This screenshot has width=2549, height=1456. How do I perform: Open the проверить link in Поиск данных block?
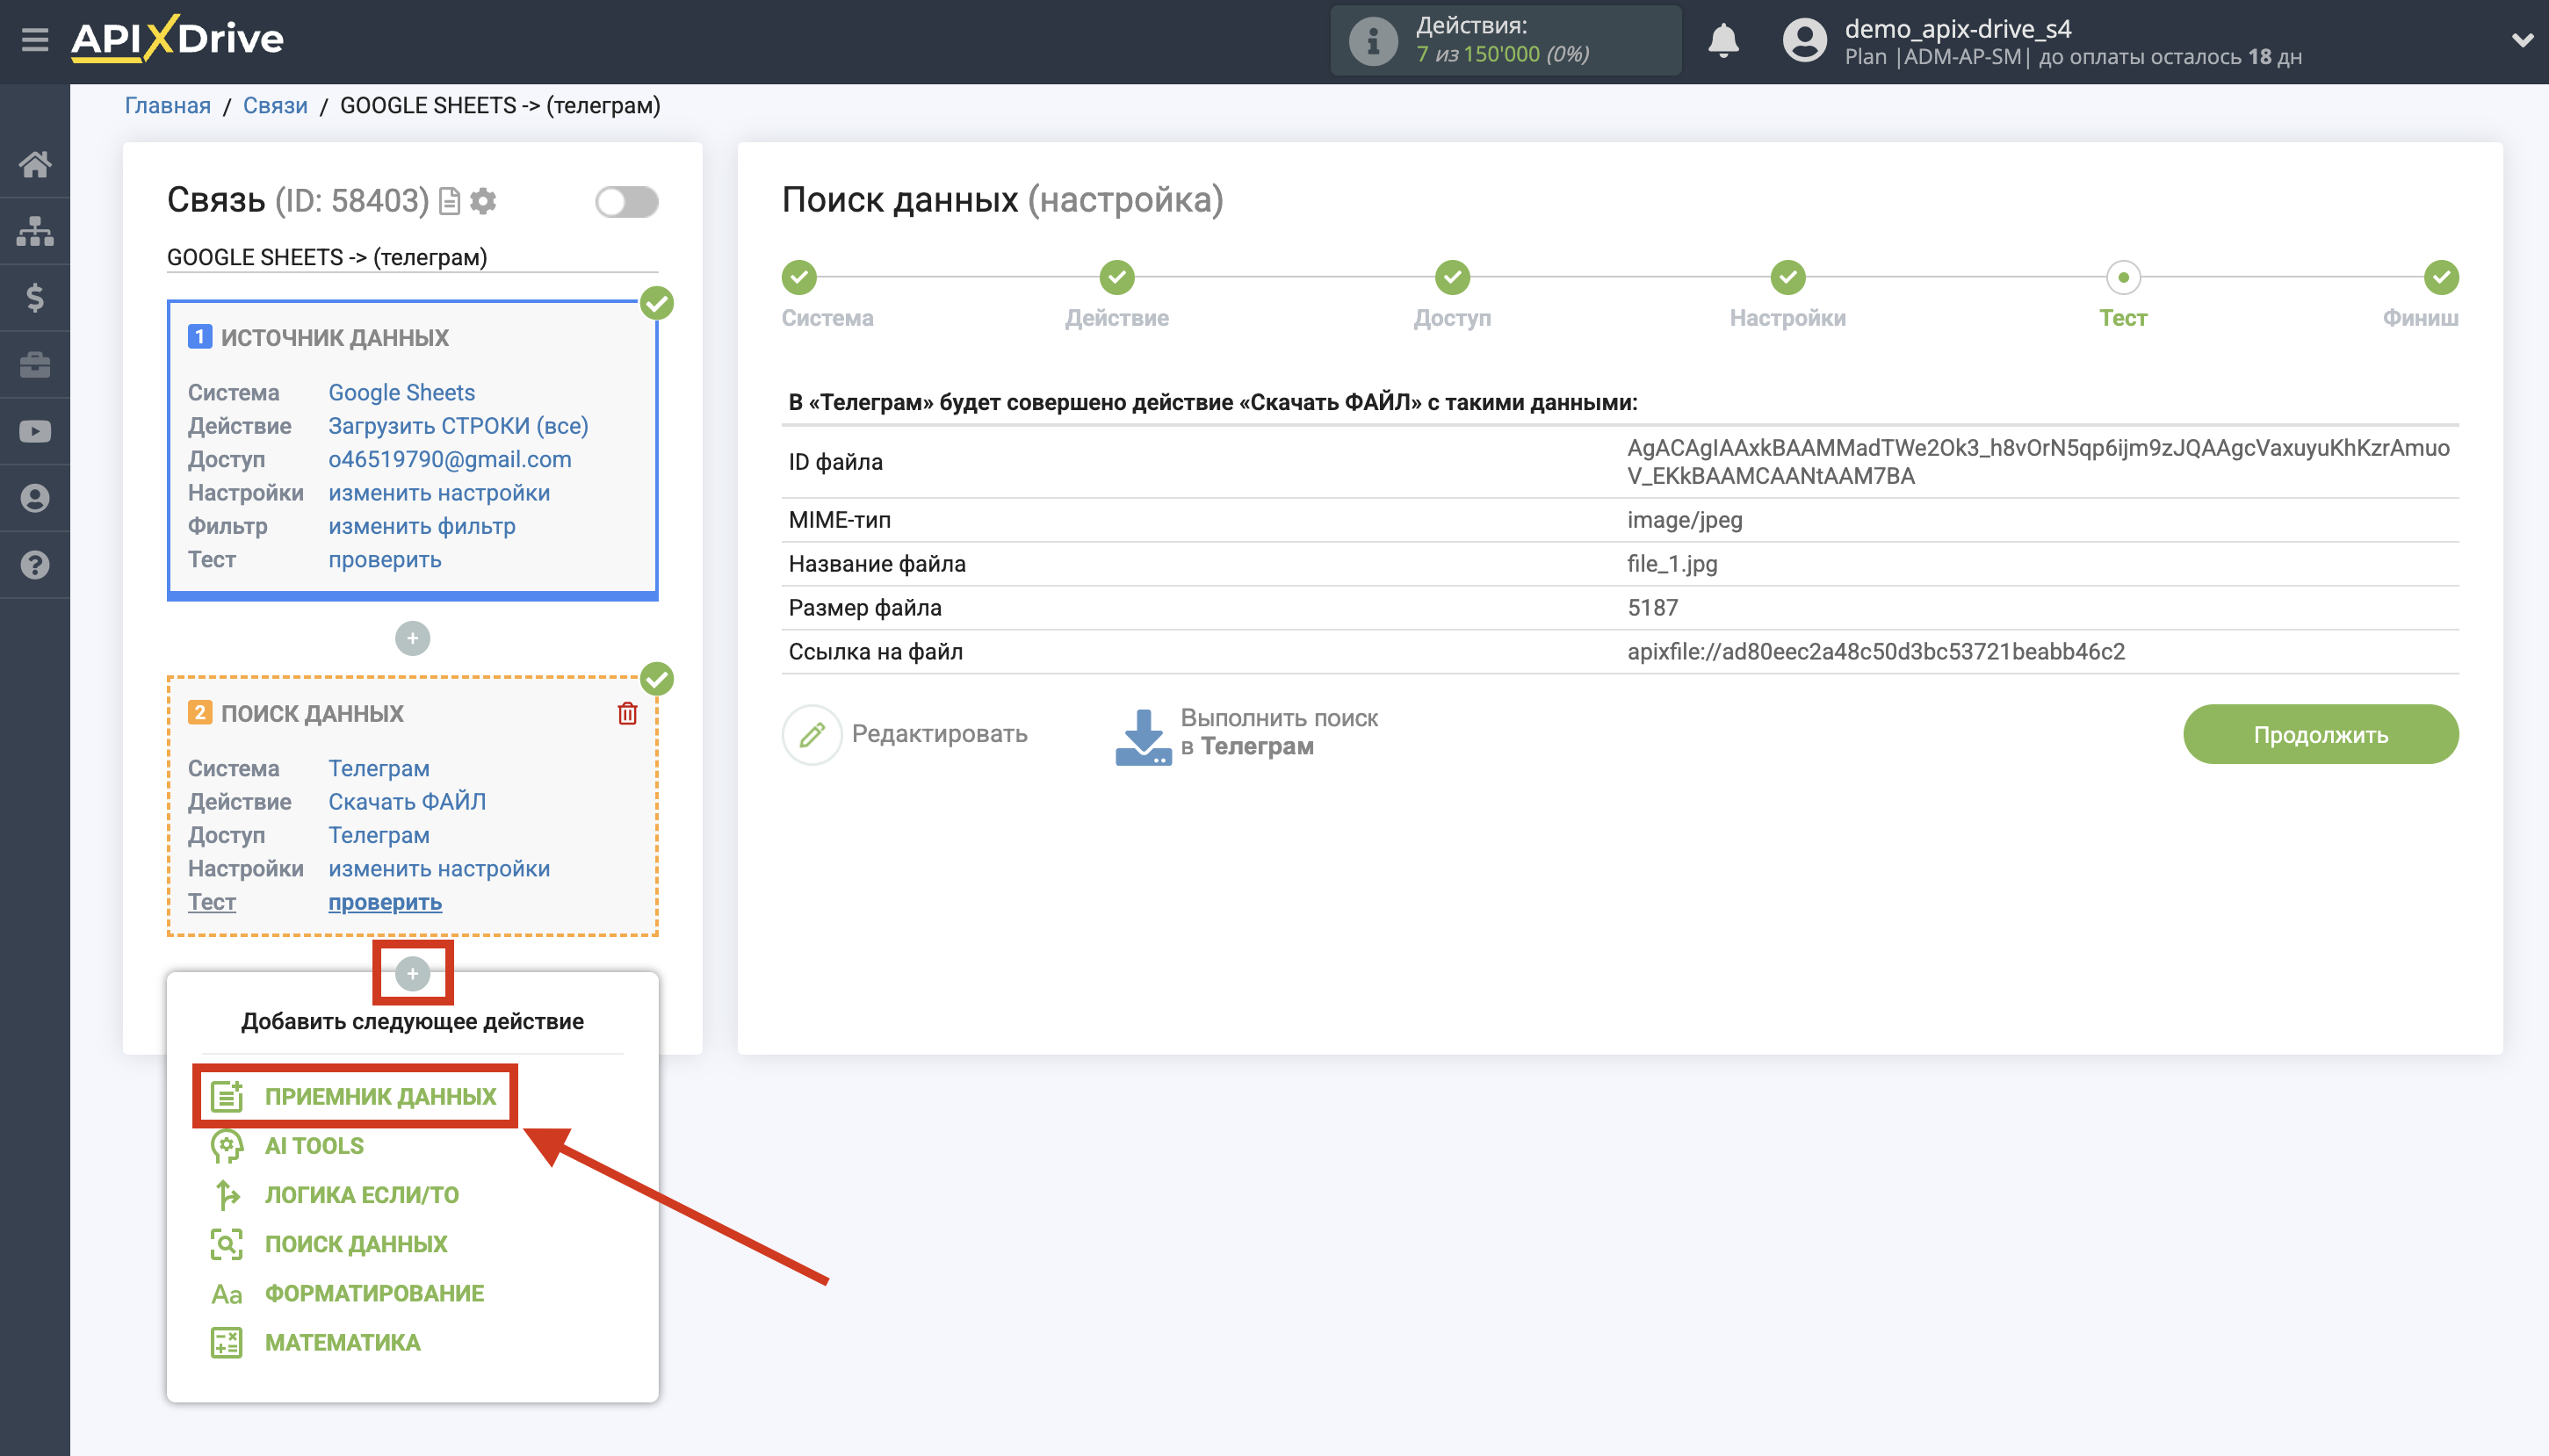coord(384,901)
